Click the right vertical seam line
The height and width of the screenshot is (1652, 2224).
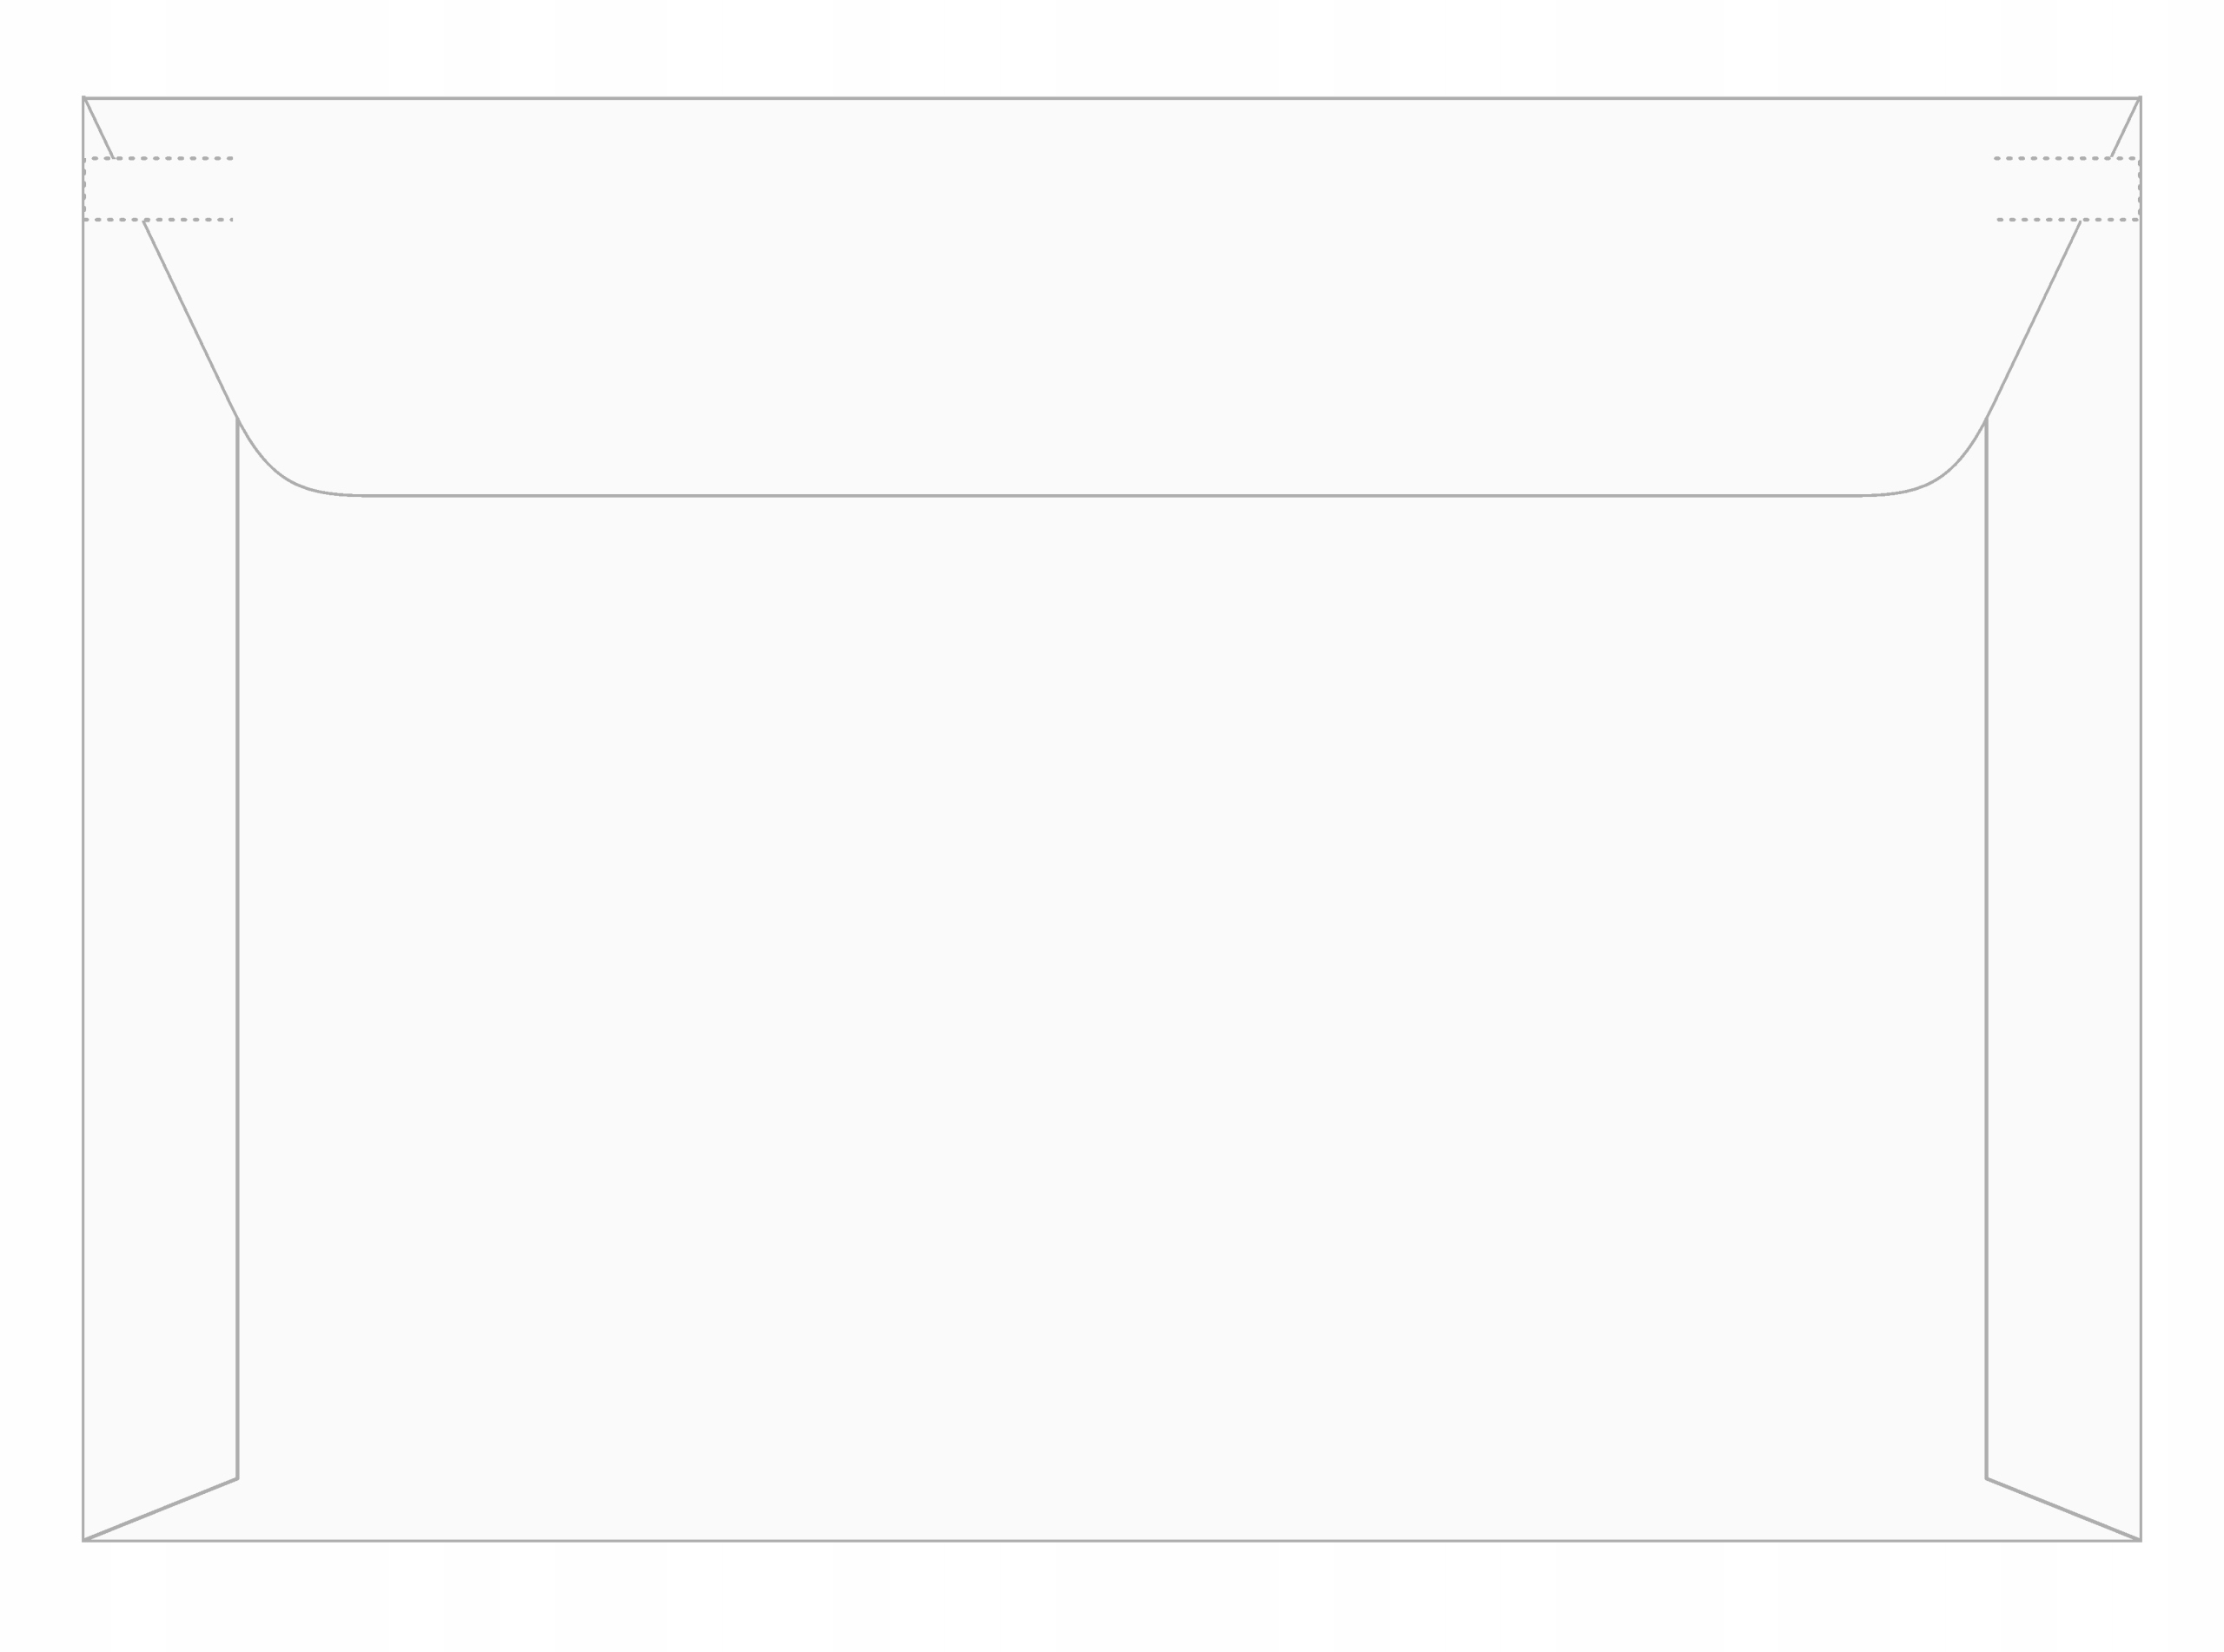(x=1986, y=948)
